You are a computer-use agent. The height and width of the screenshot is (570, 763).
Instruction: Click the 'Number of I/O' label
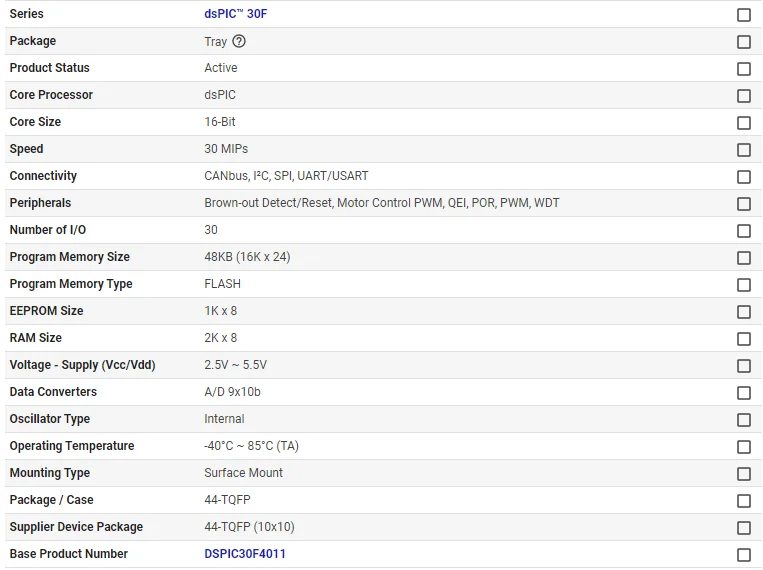(x=48, y=230)
